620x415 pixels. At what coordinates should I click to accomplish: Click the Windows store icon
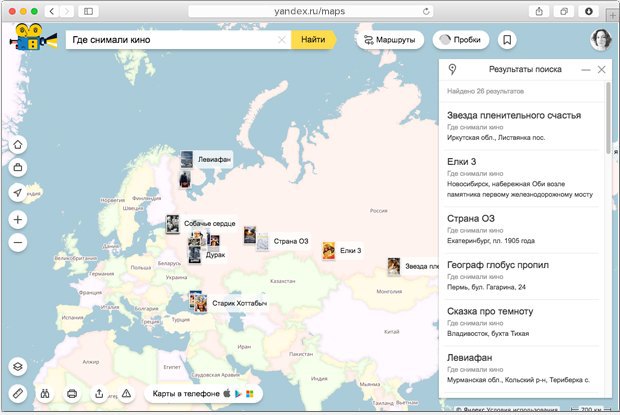(250, 394)
